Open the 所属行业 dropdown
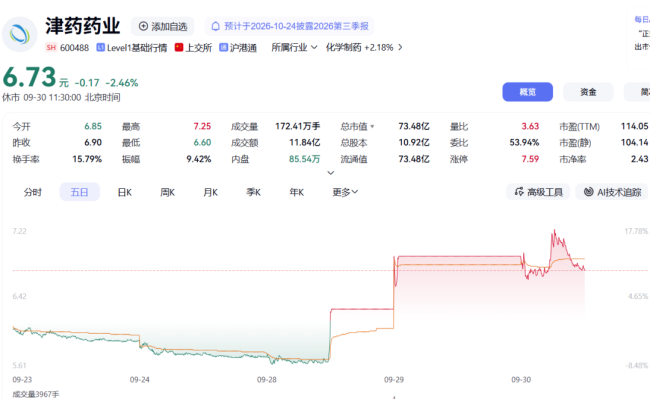The image size is (650, 399). [294, 48]
